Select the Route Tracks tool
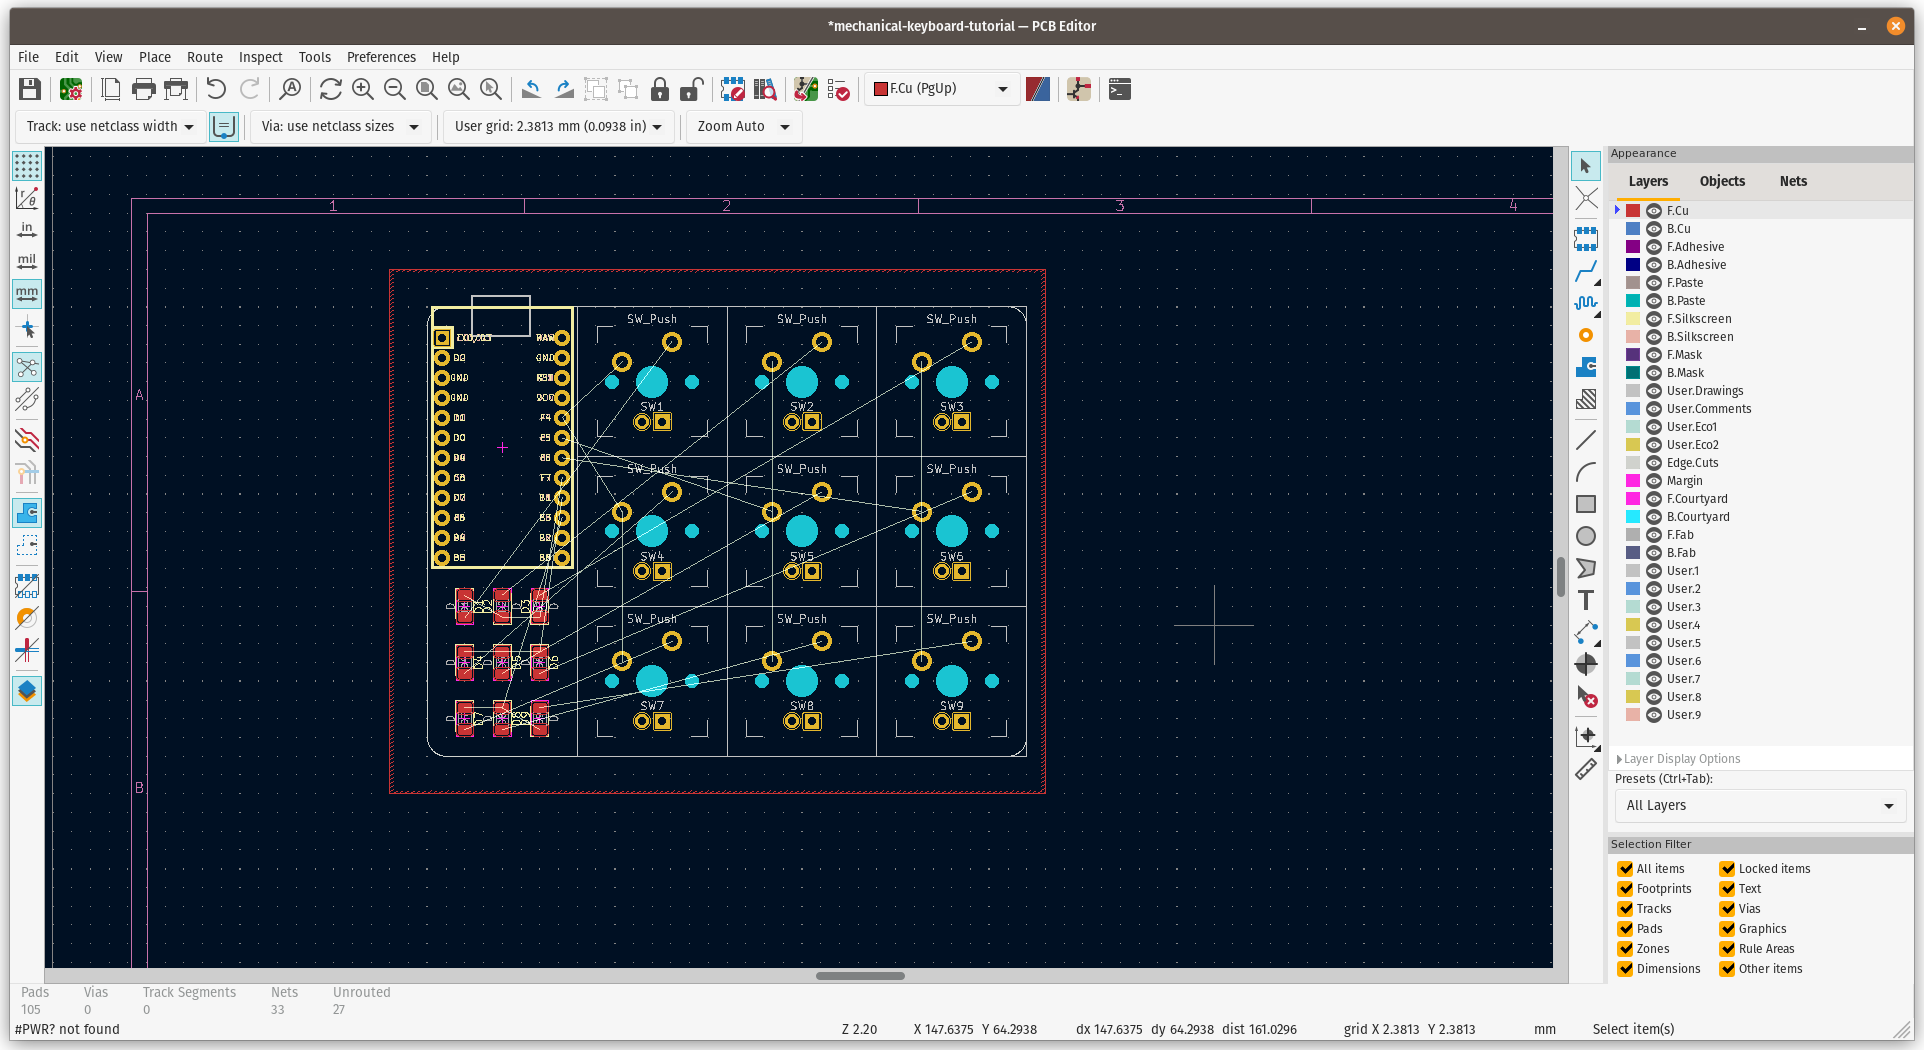The width and height of the screenshot is (1924, 1050). tap(1586, 272)
